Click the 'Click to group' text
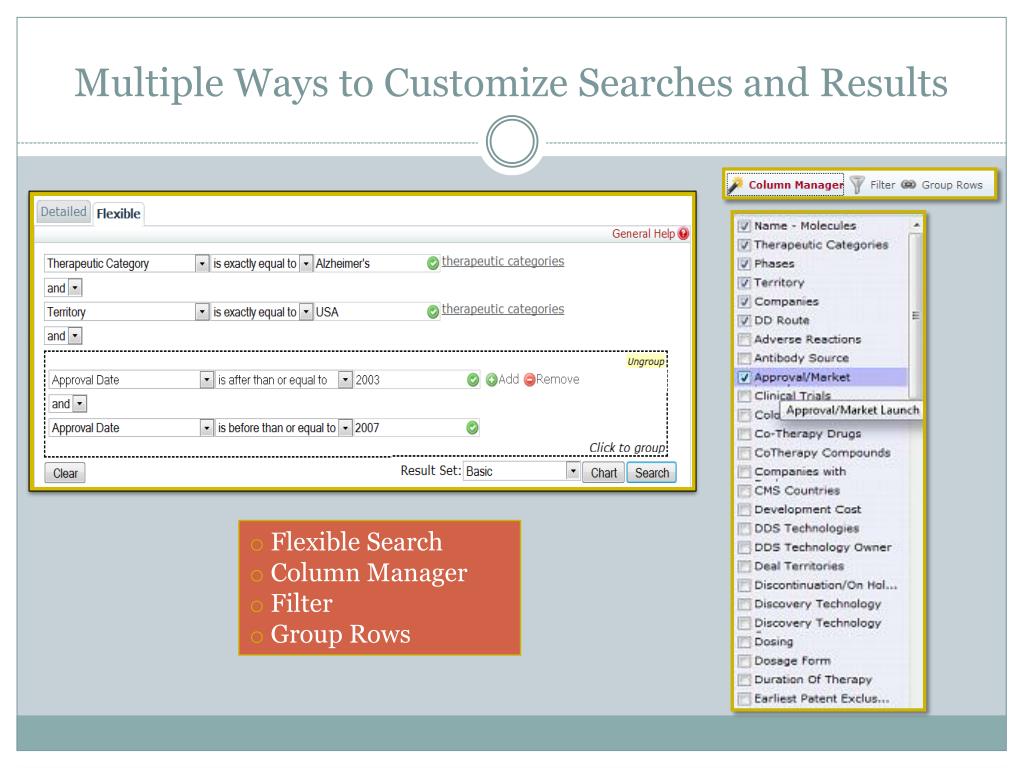1024x768 pixels. (x=627, y=447)
